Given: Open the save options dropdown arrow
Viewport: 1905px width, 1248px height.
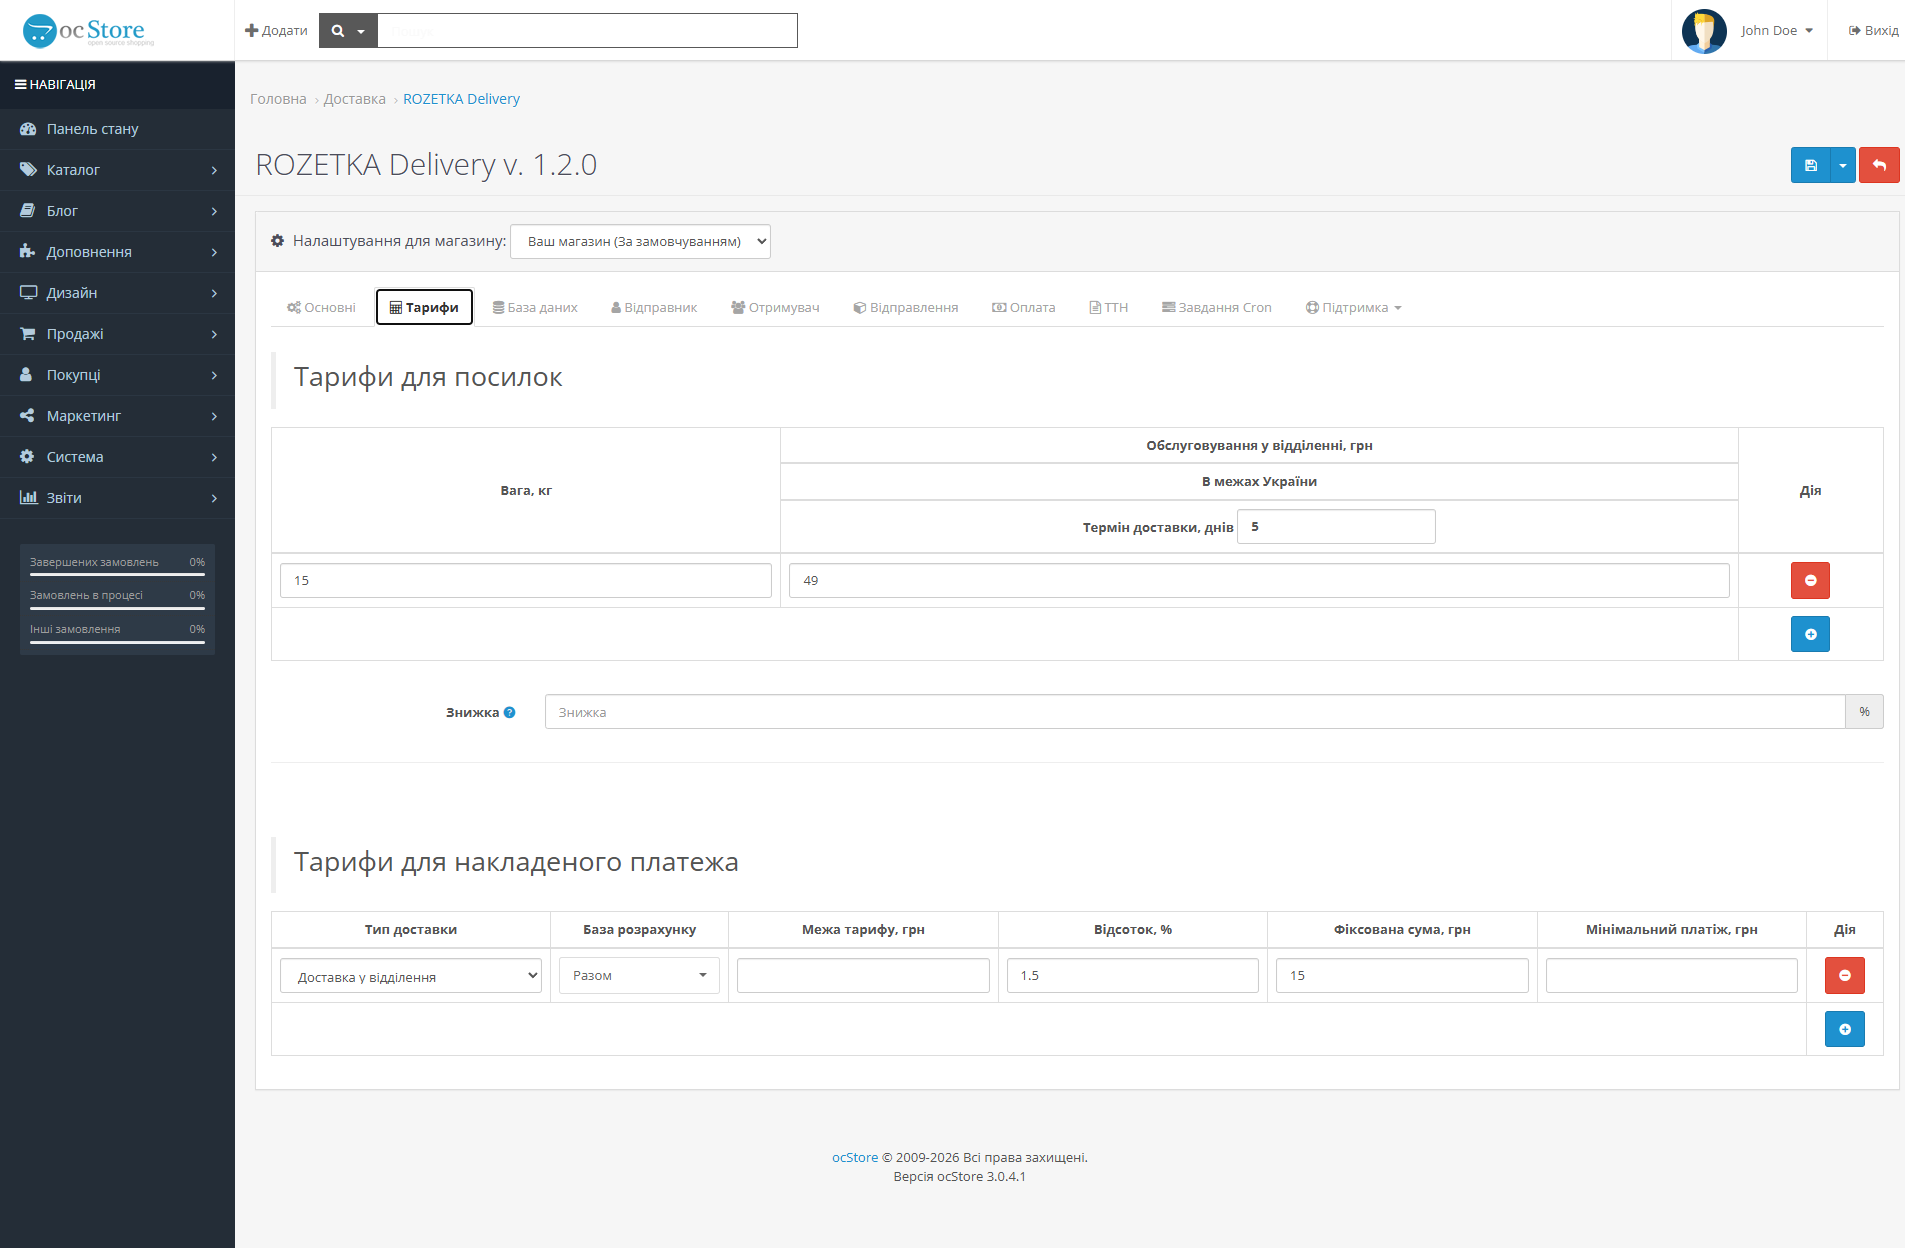Looking at the screenshot, I should pos(1843,165).
